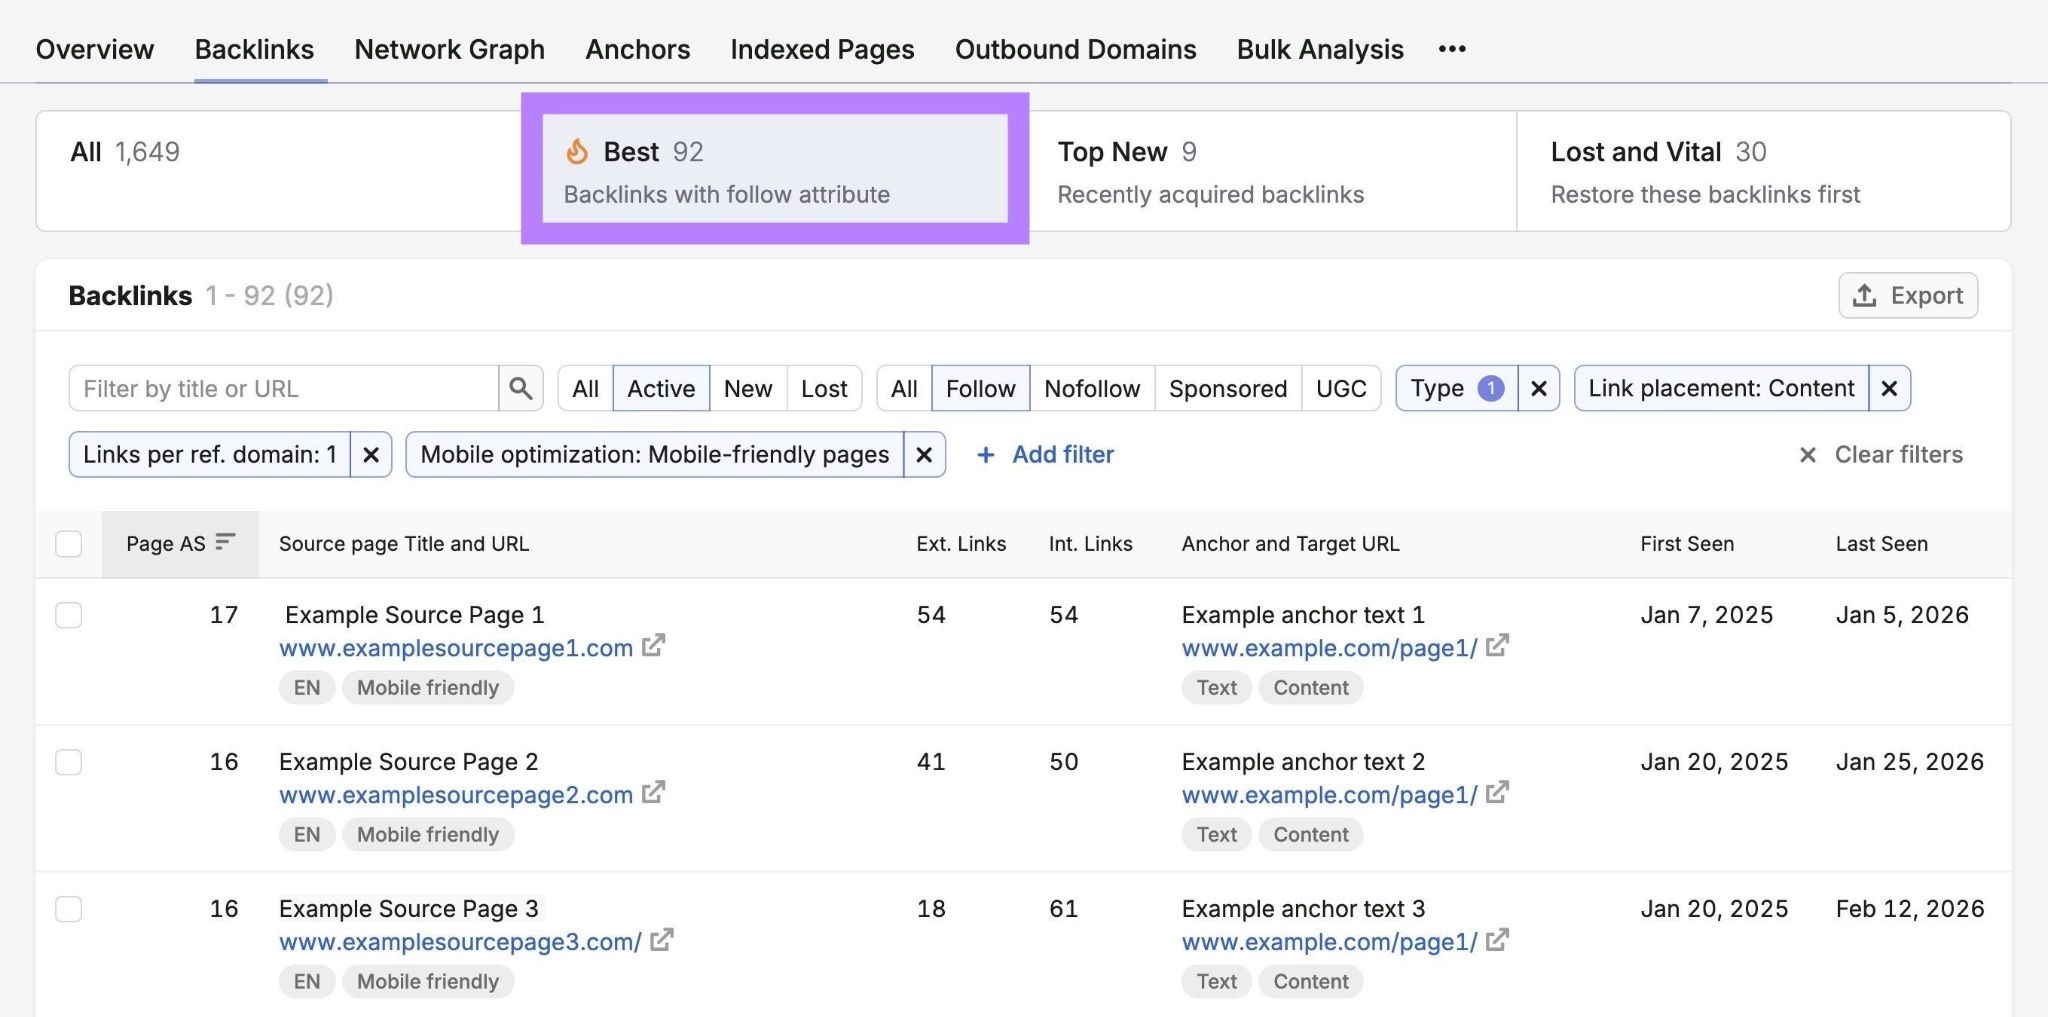The width and height of the screenshot is (2048, 1017).
Task: Click the flame icon on Best card
Action: [577, 151]
